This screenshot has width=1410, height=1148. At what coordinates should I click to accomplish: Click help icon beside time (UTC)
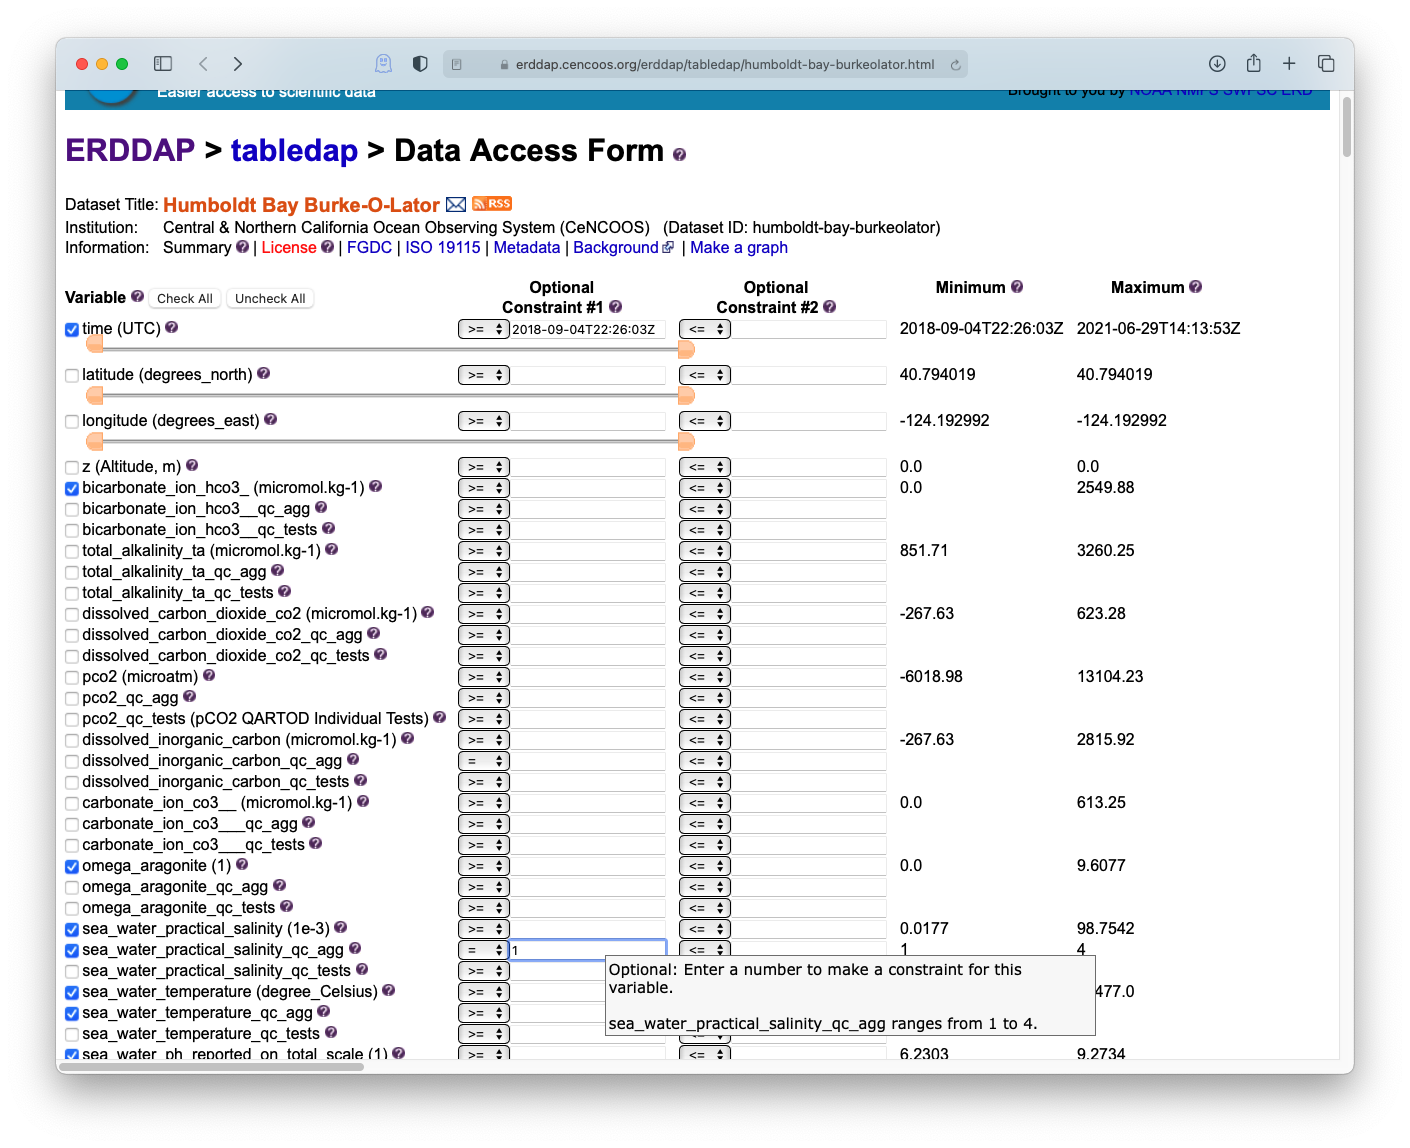click(x=171, y=327)
